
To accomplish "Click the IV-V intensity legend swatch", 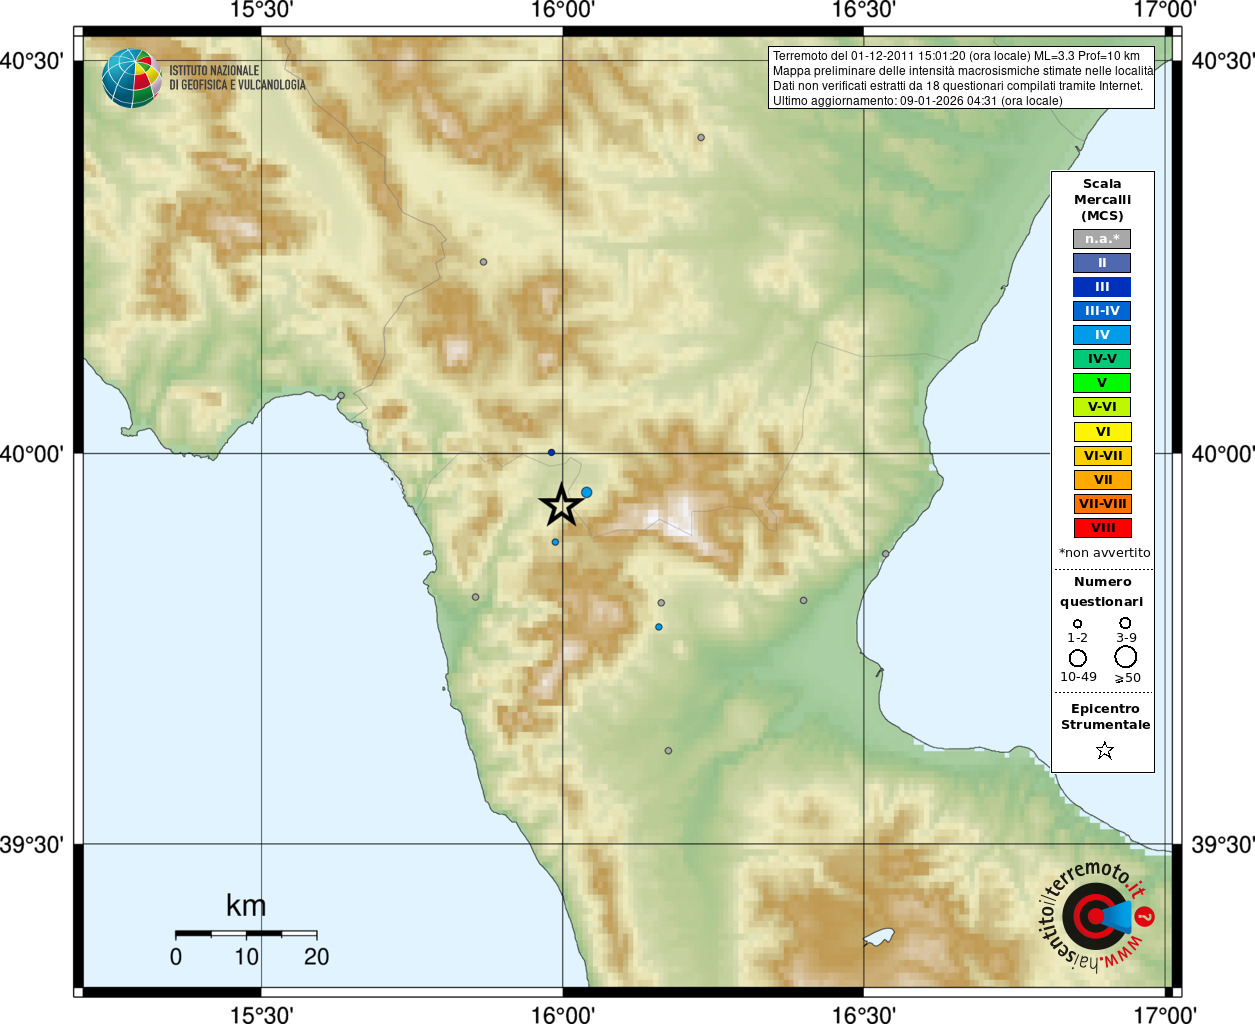I will tap(1102, 359).
